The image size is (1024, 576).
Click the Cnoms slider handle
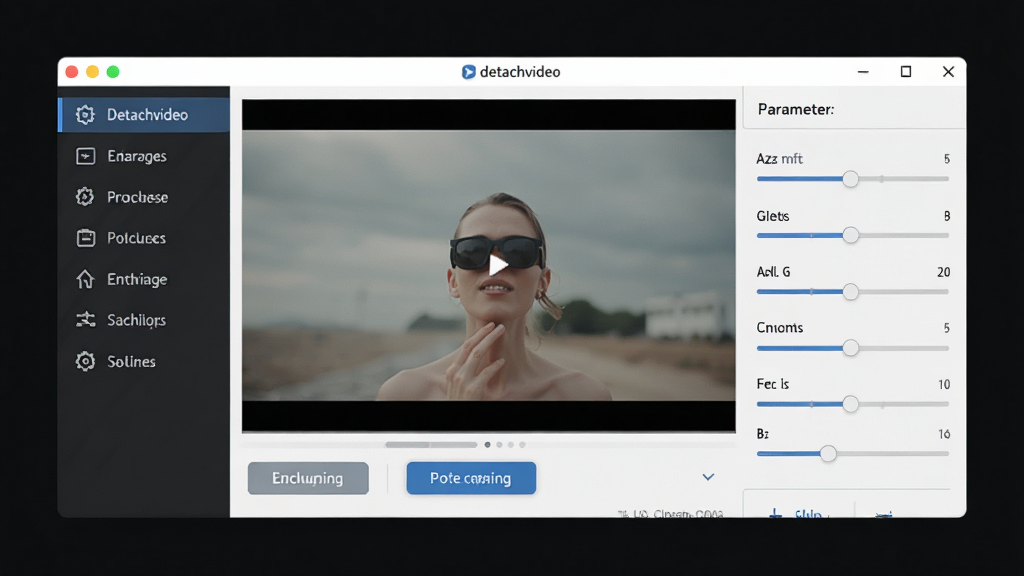[x=850, y=348]
